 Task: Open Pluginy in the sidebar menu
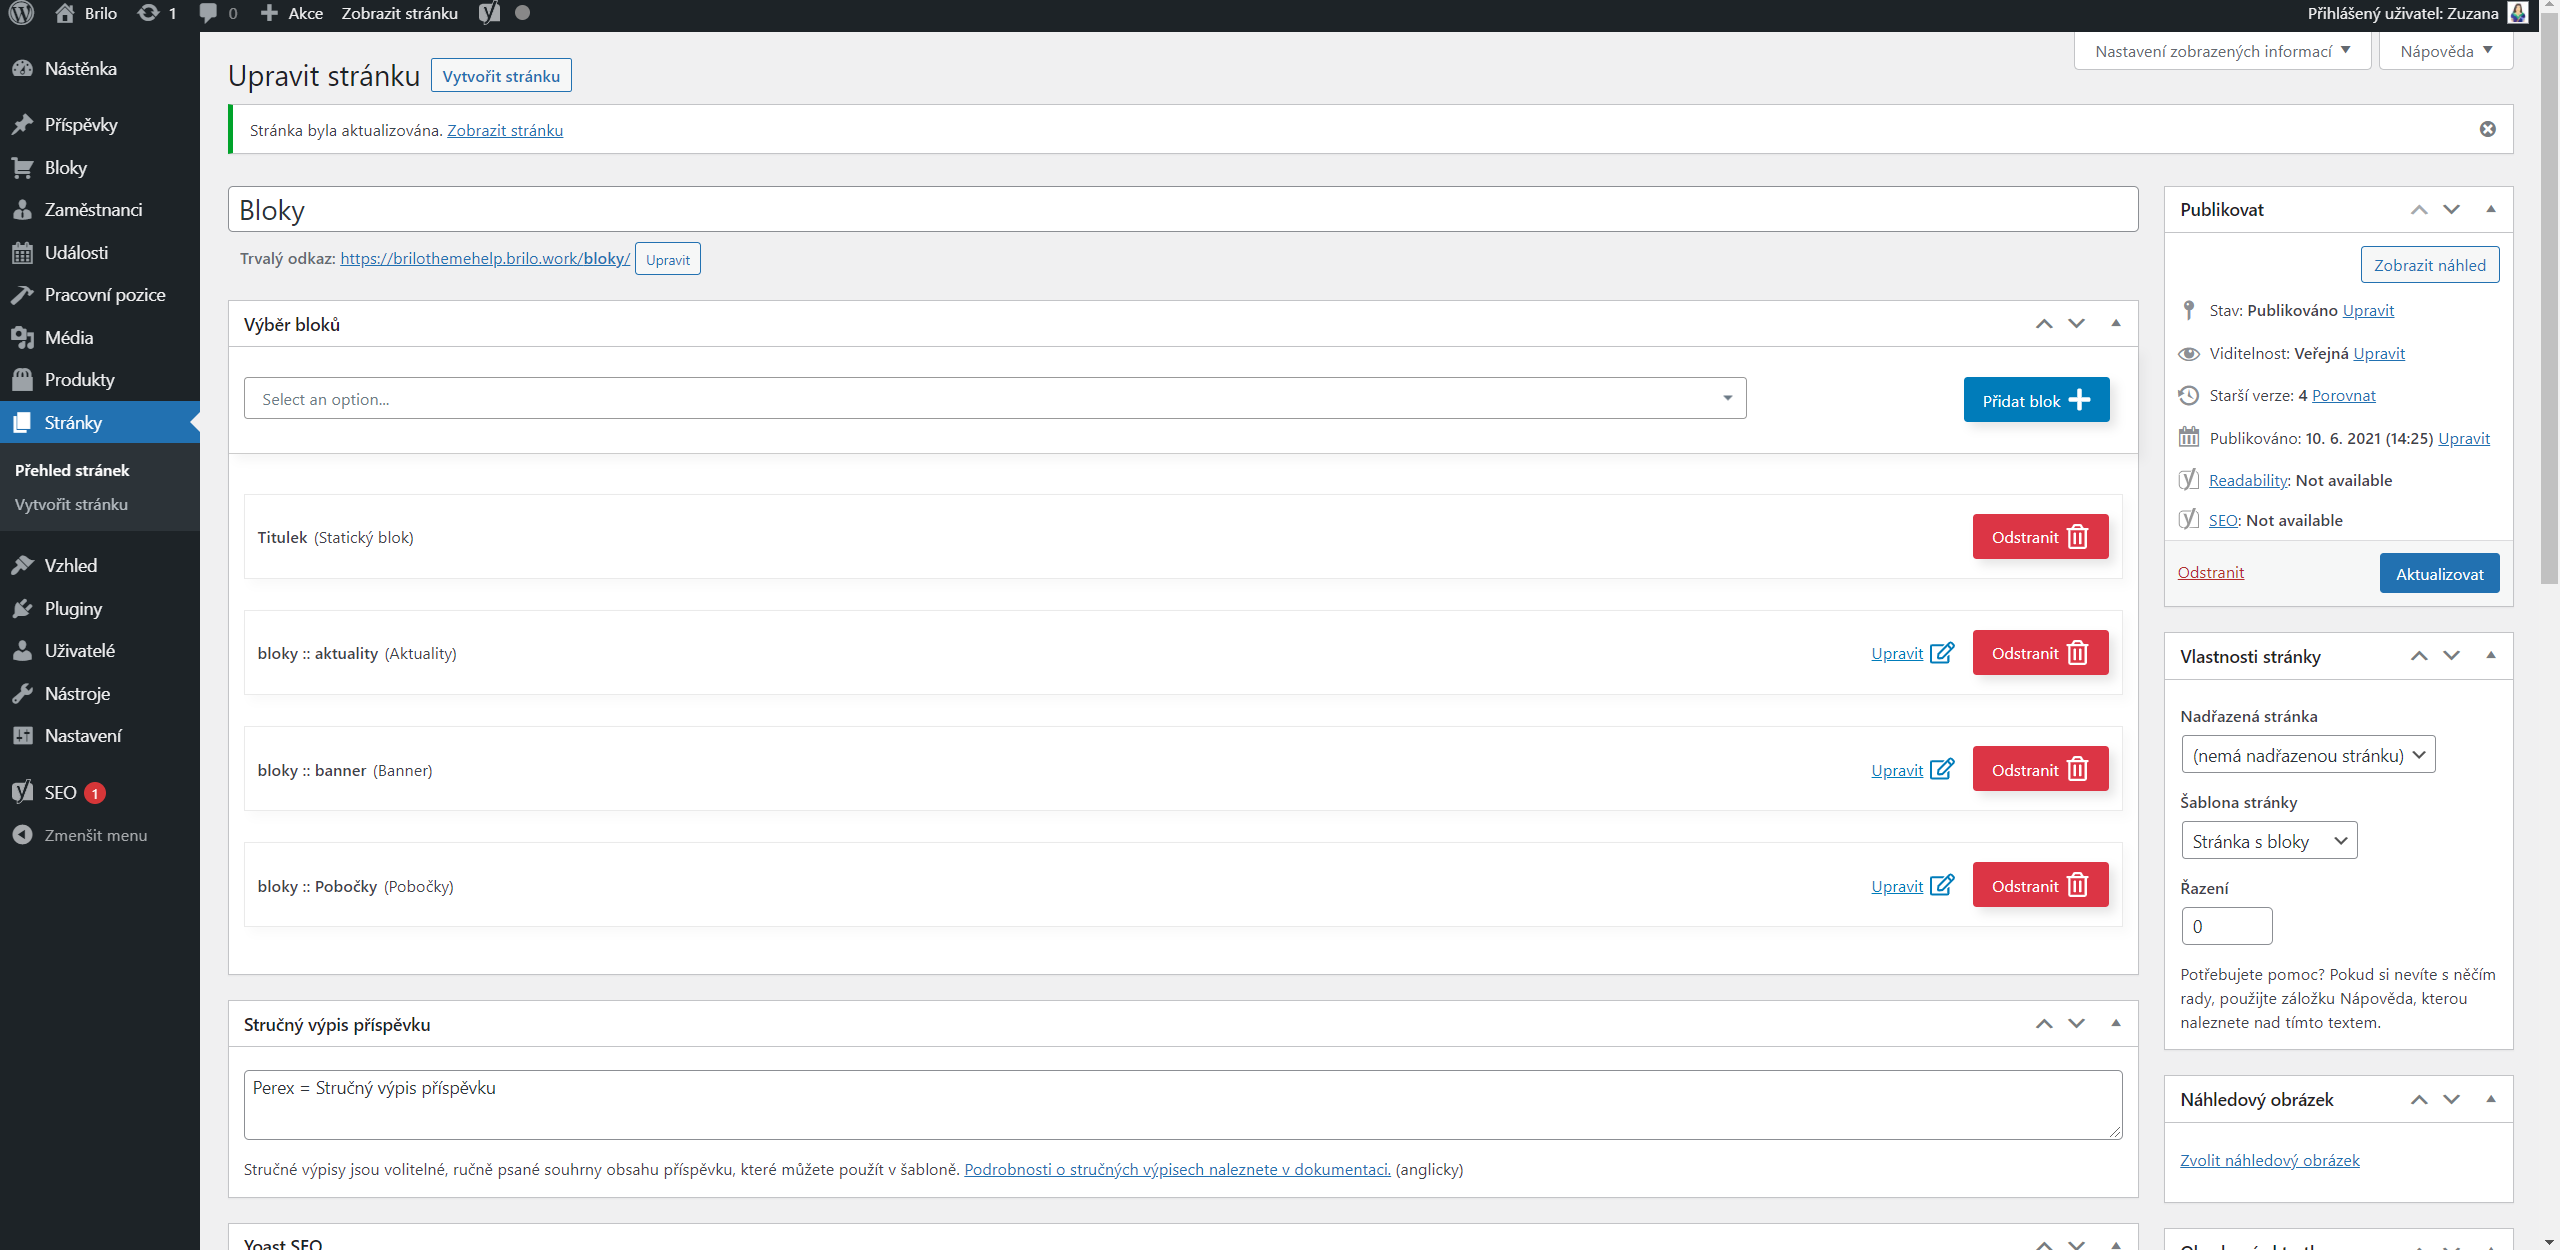[73, 608]
